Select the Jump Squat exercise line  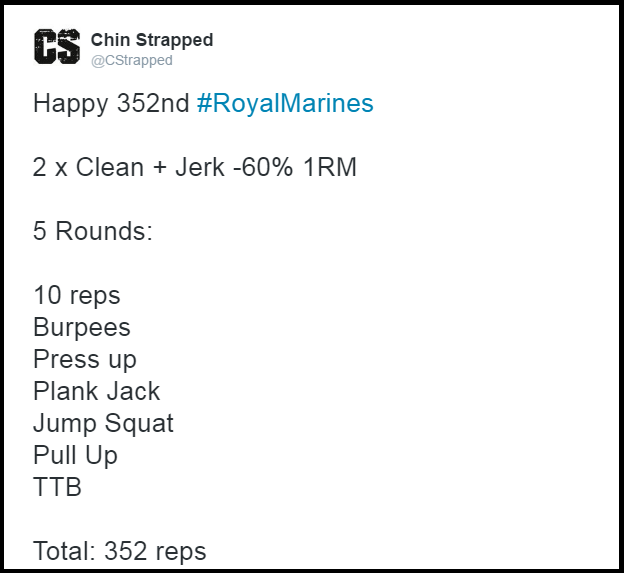103,423
